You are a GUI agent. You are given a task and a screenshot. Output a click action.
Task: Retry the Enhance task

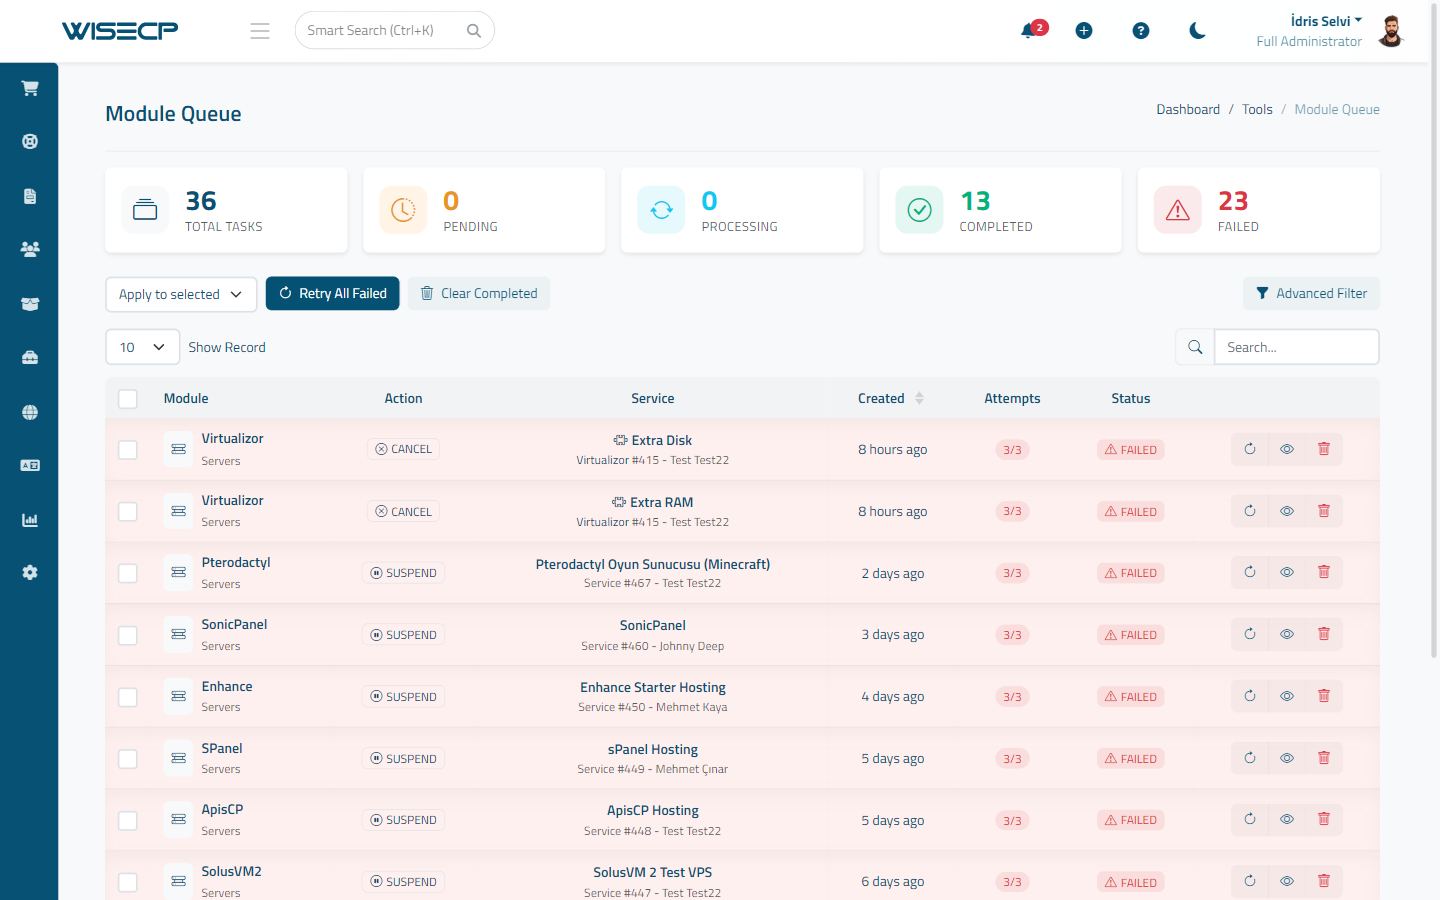tap(1250, 696)
